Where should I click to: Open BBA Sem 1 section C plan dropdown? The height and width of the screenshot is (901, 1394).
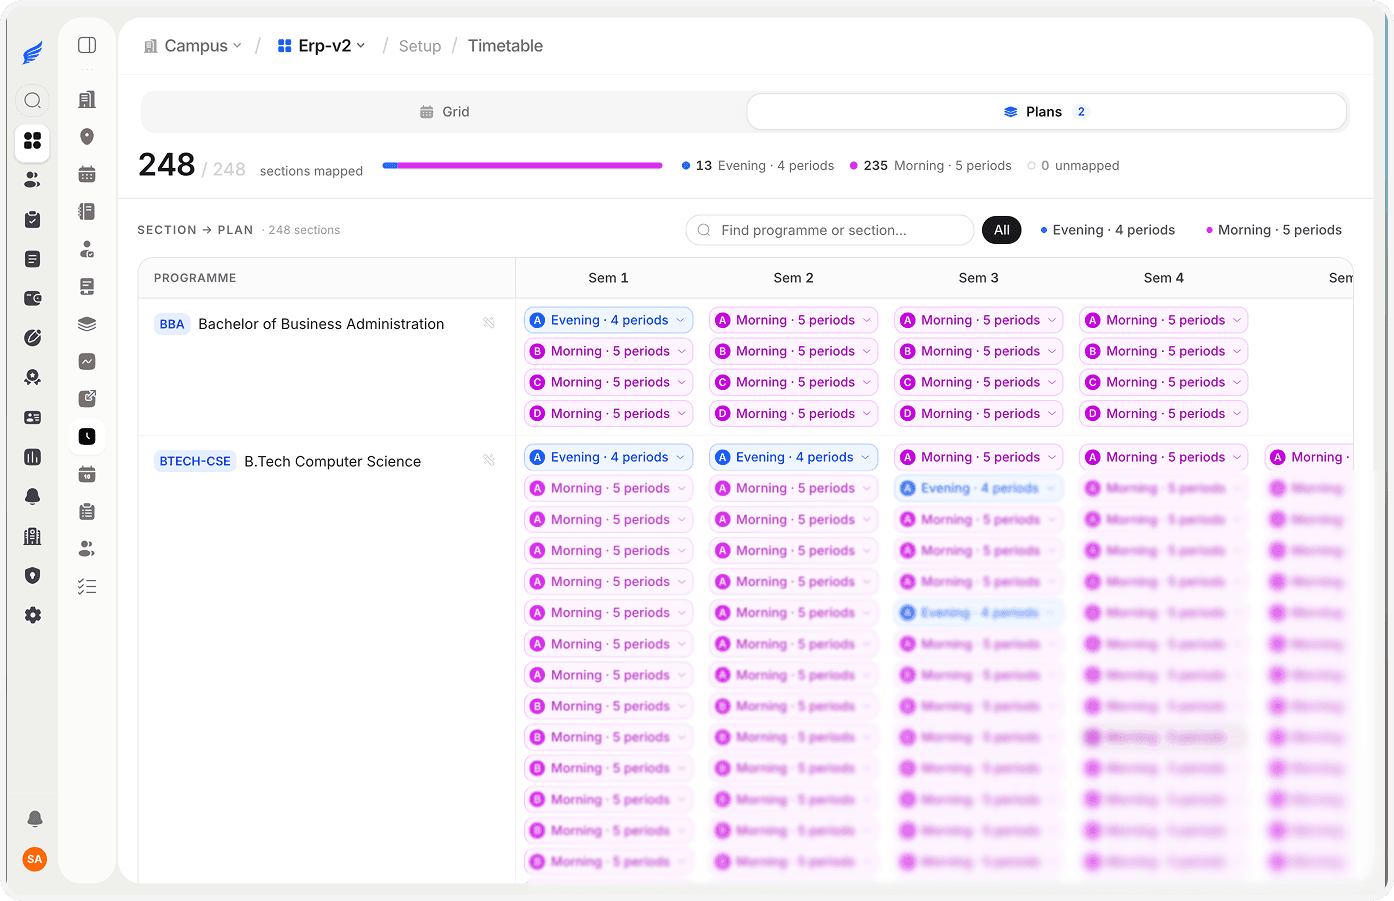(609, 382)
